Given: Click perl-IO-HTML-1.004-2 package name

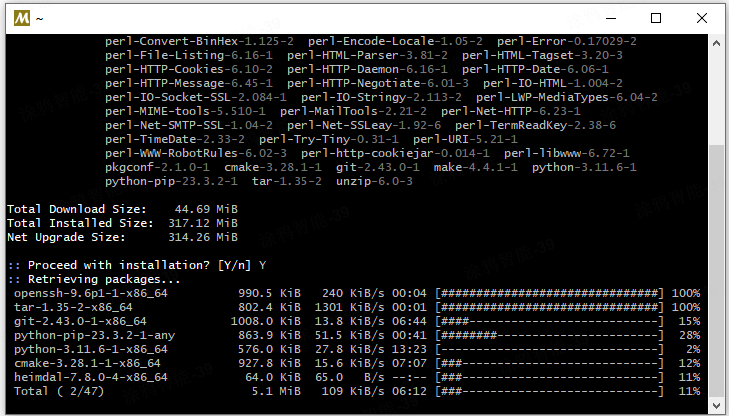Looking at the screenshot, I should [553, 83].
